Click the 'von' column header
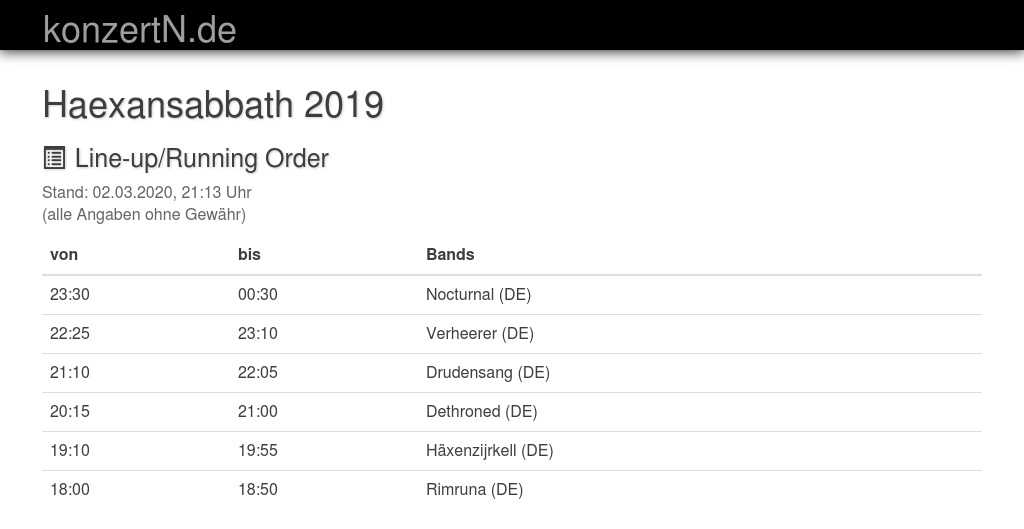The image size is (1024, 529). [x=64, y=254]
